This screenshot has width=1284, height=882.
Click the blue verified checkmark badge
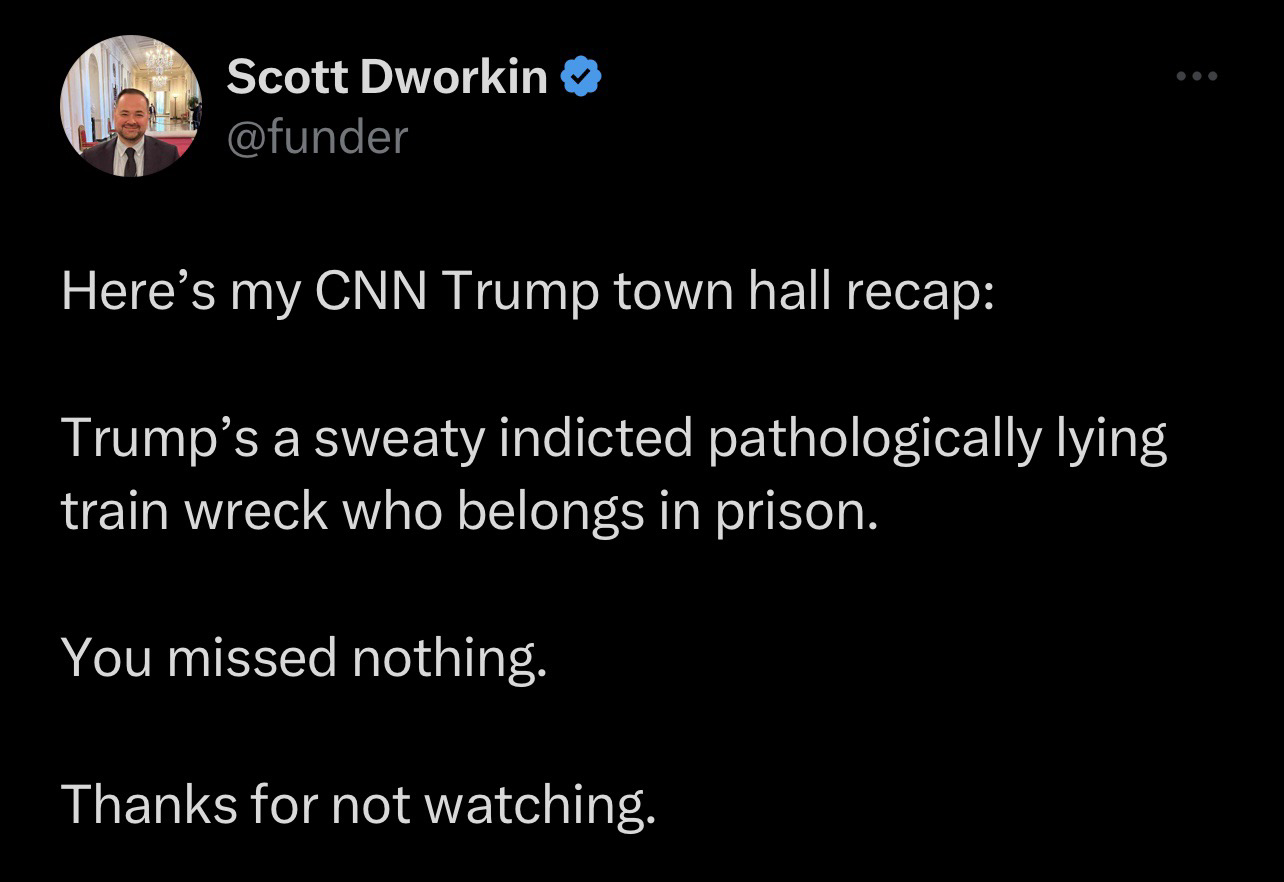[581, 77]
